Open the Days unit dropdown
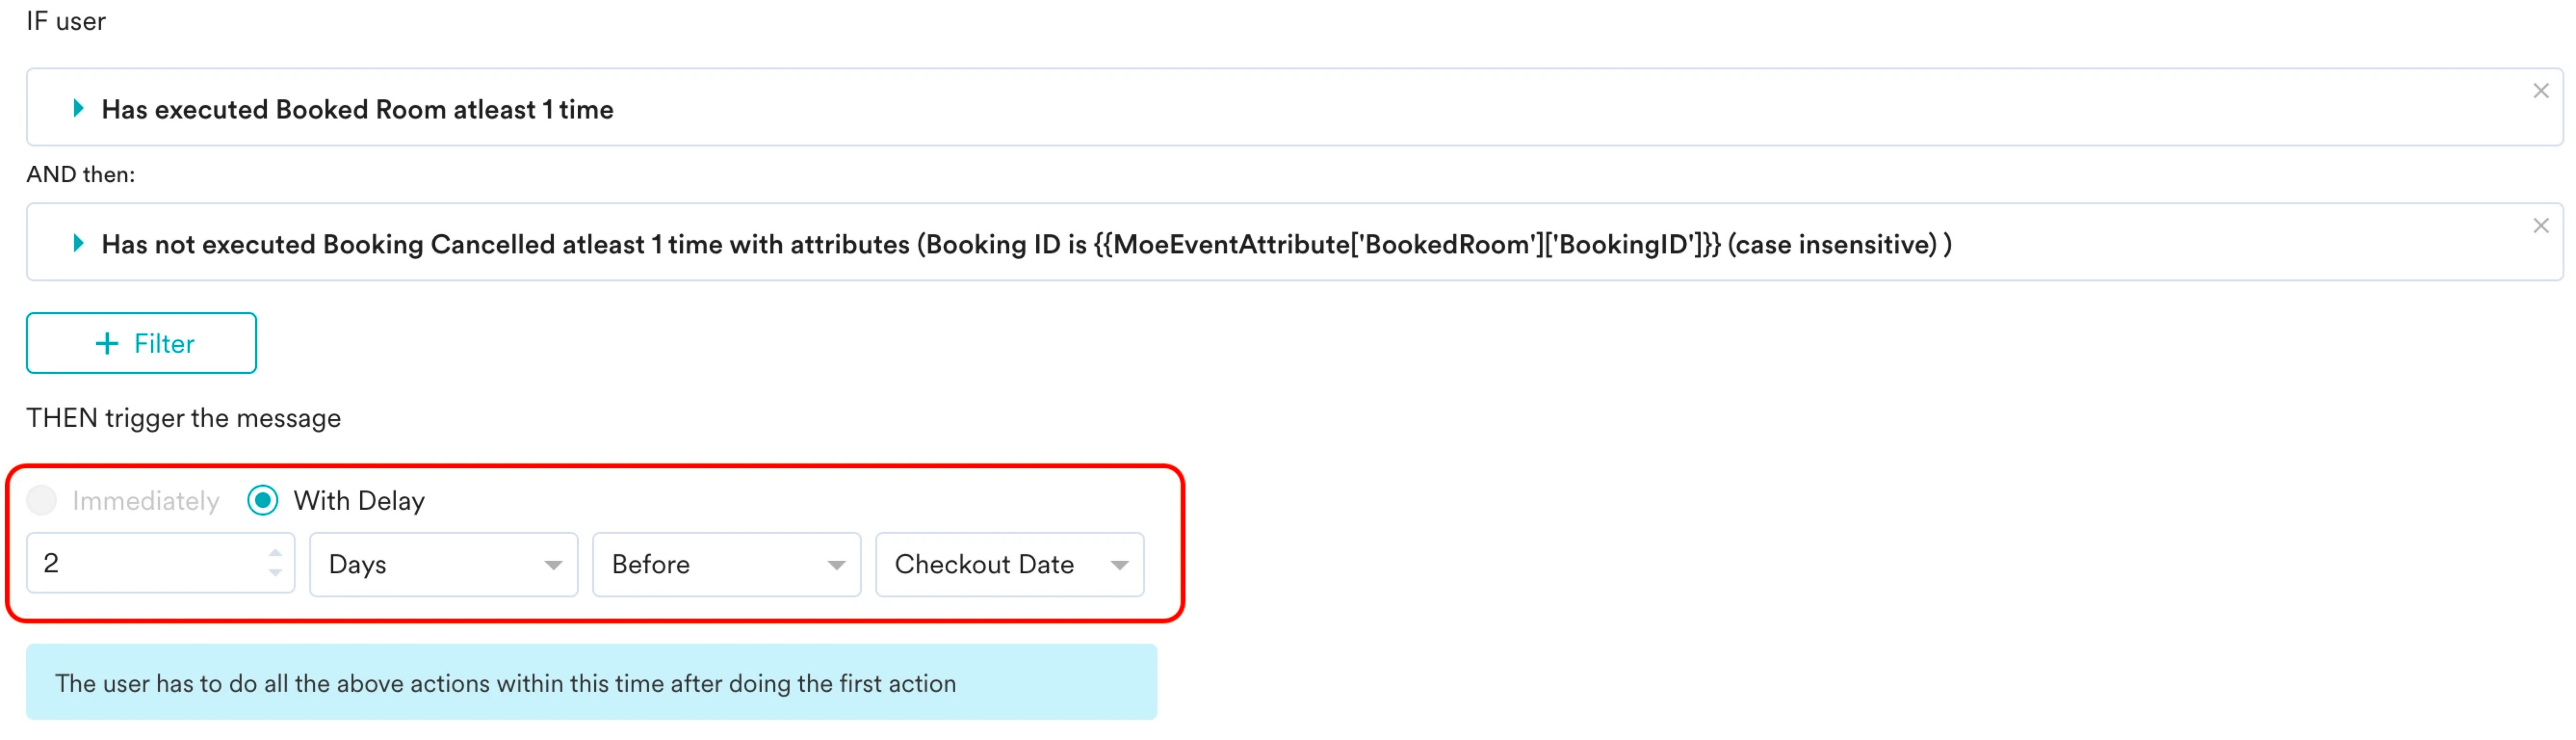Screen dimensions: 2576x740 coord(443,564)
